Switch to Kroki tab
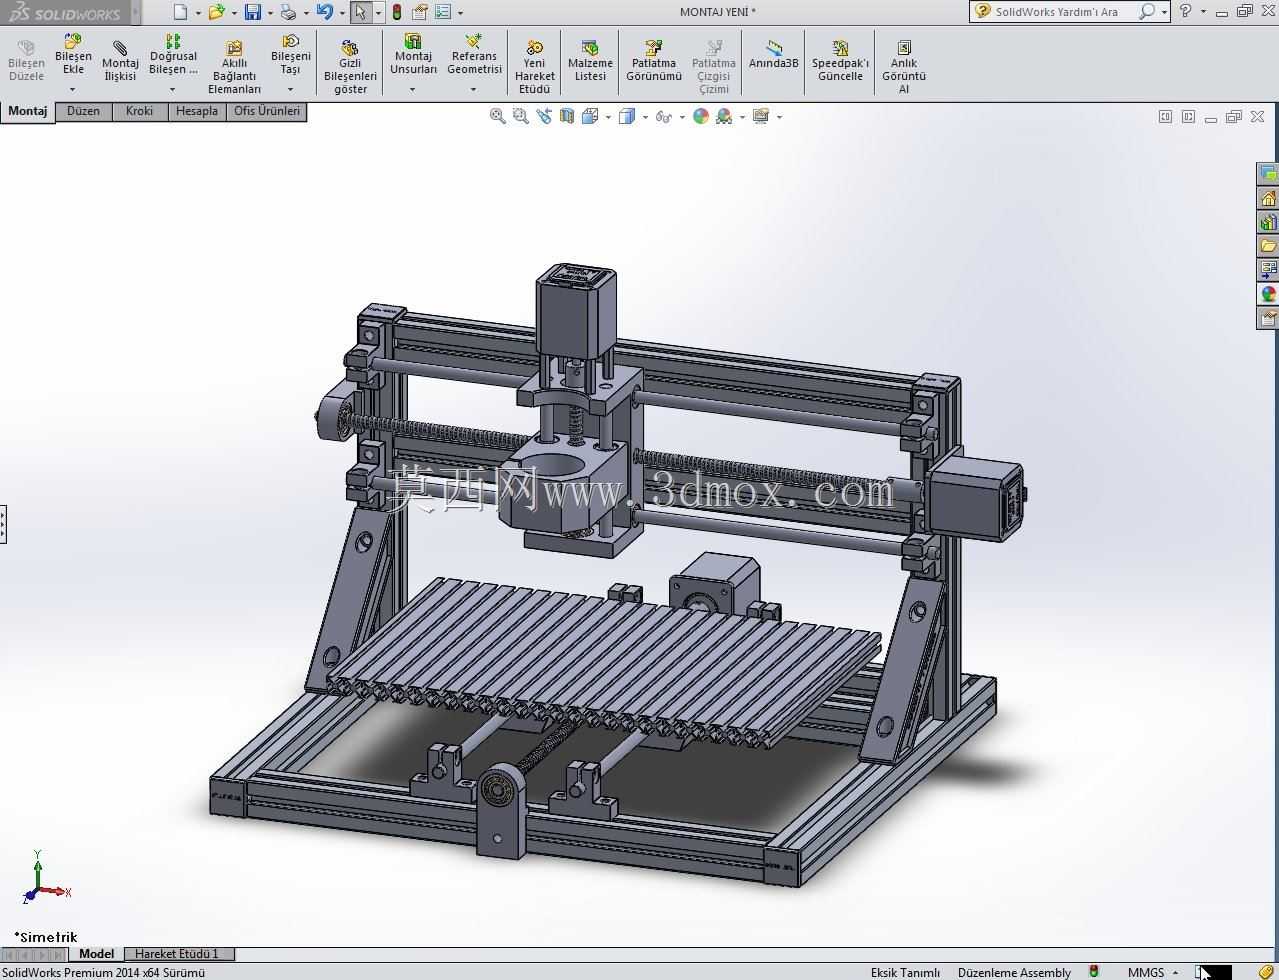This screenshot has width=1279, height=980. (140, 111)
